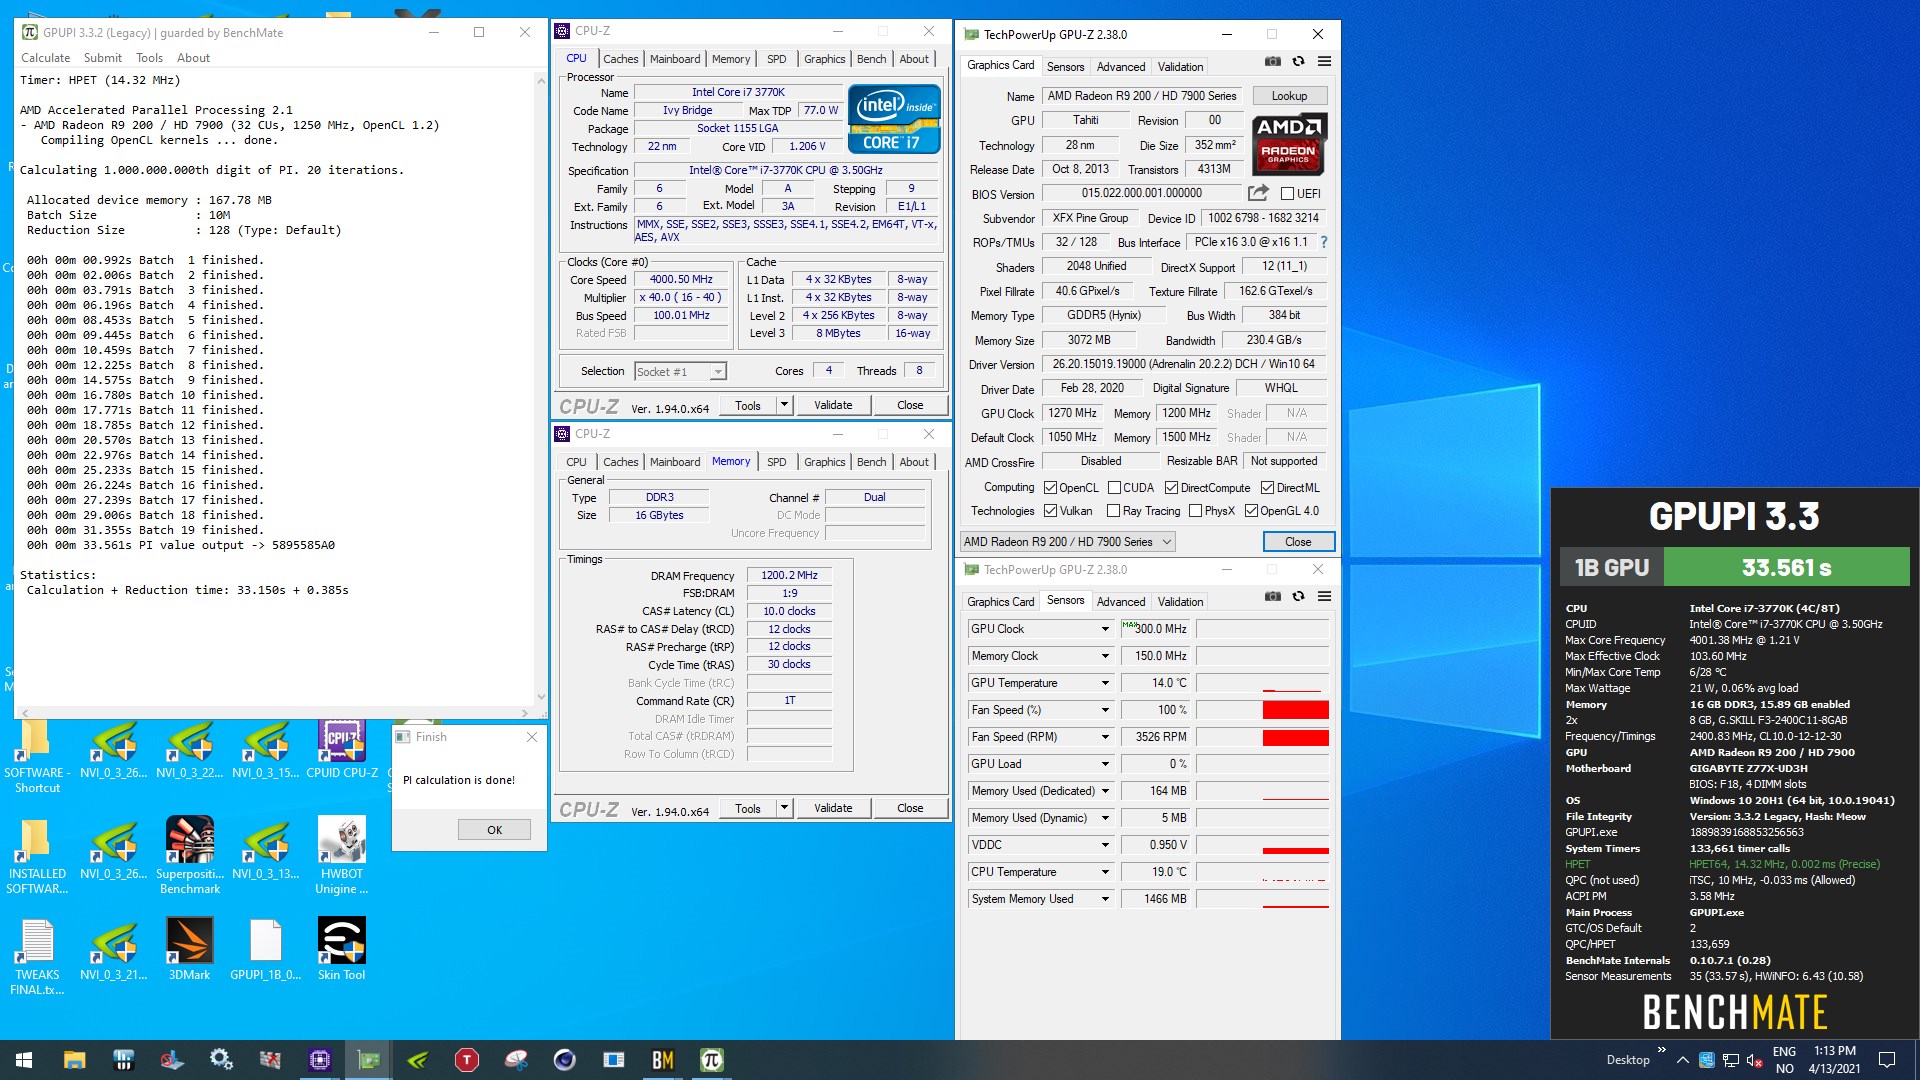
Task: Open the GPUPI_1B_0 file on desktop
Action: 266,950
